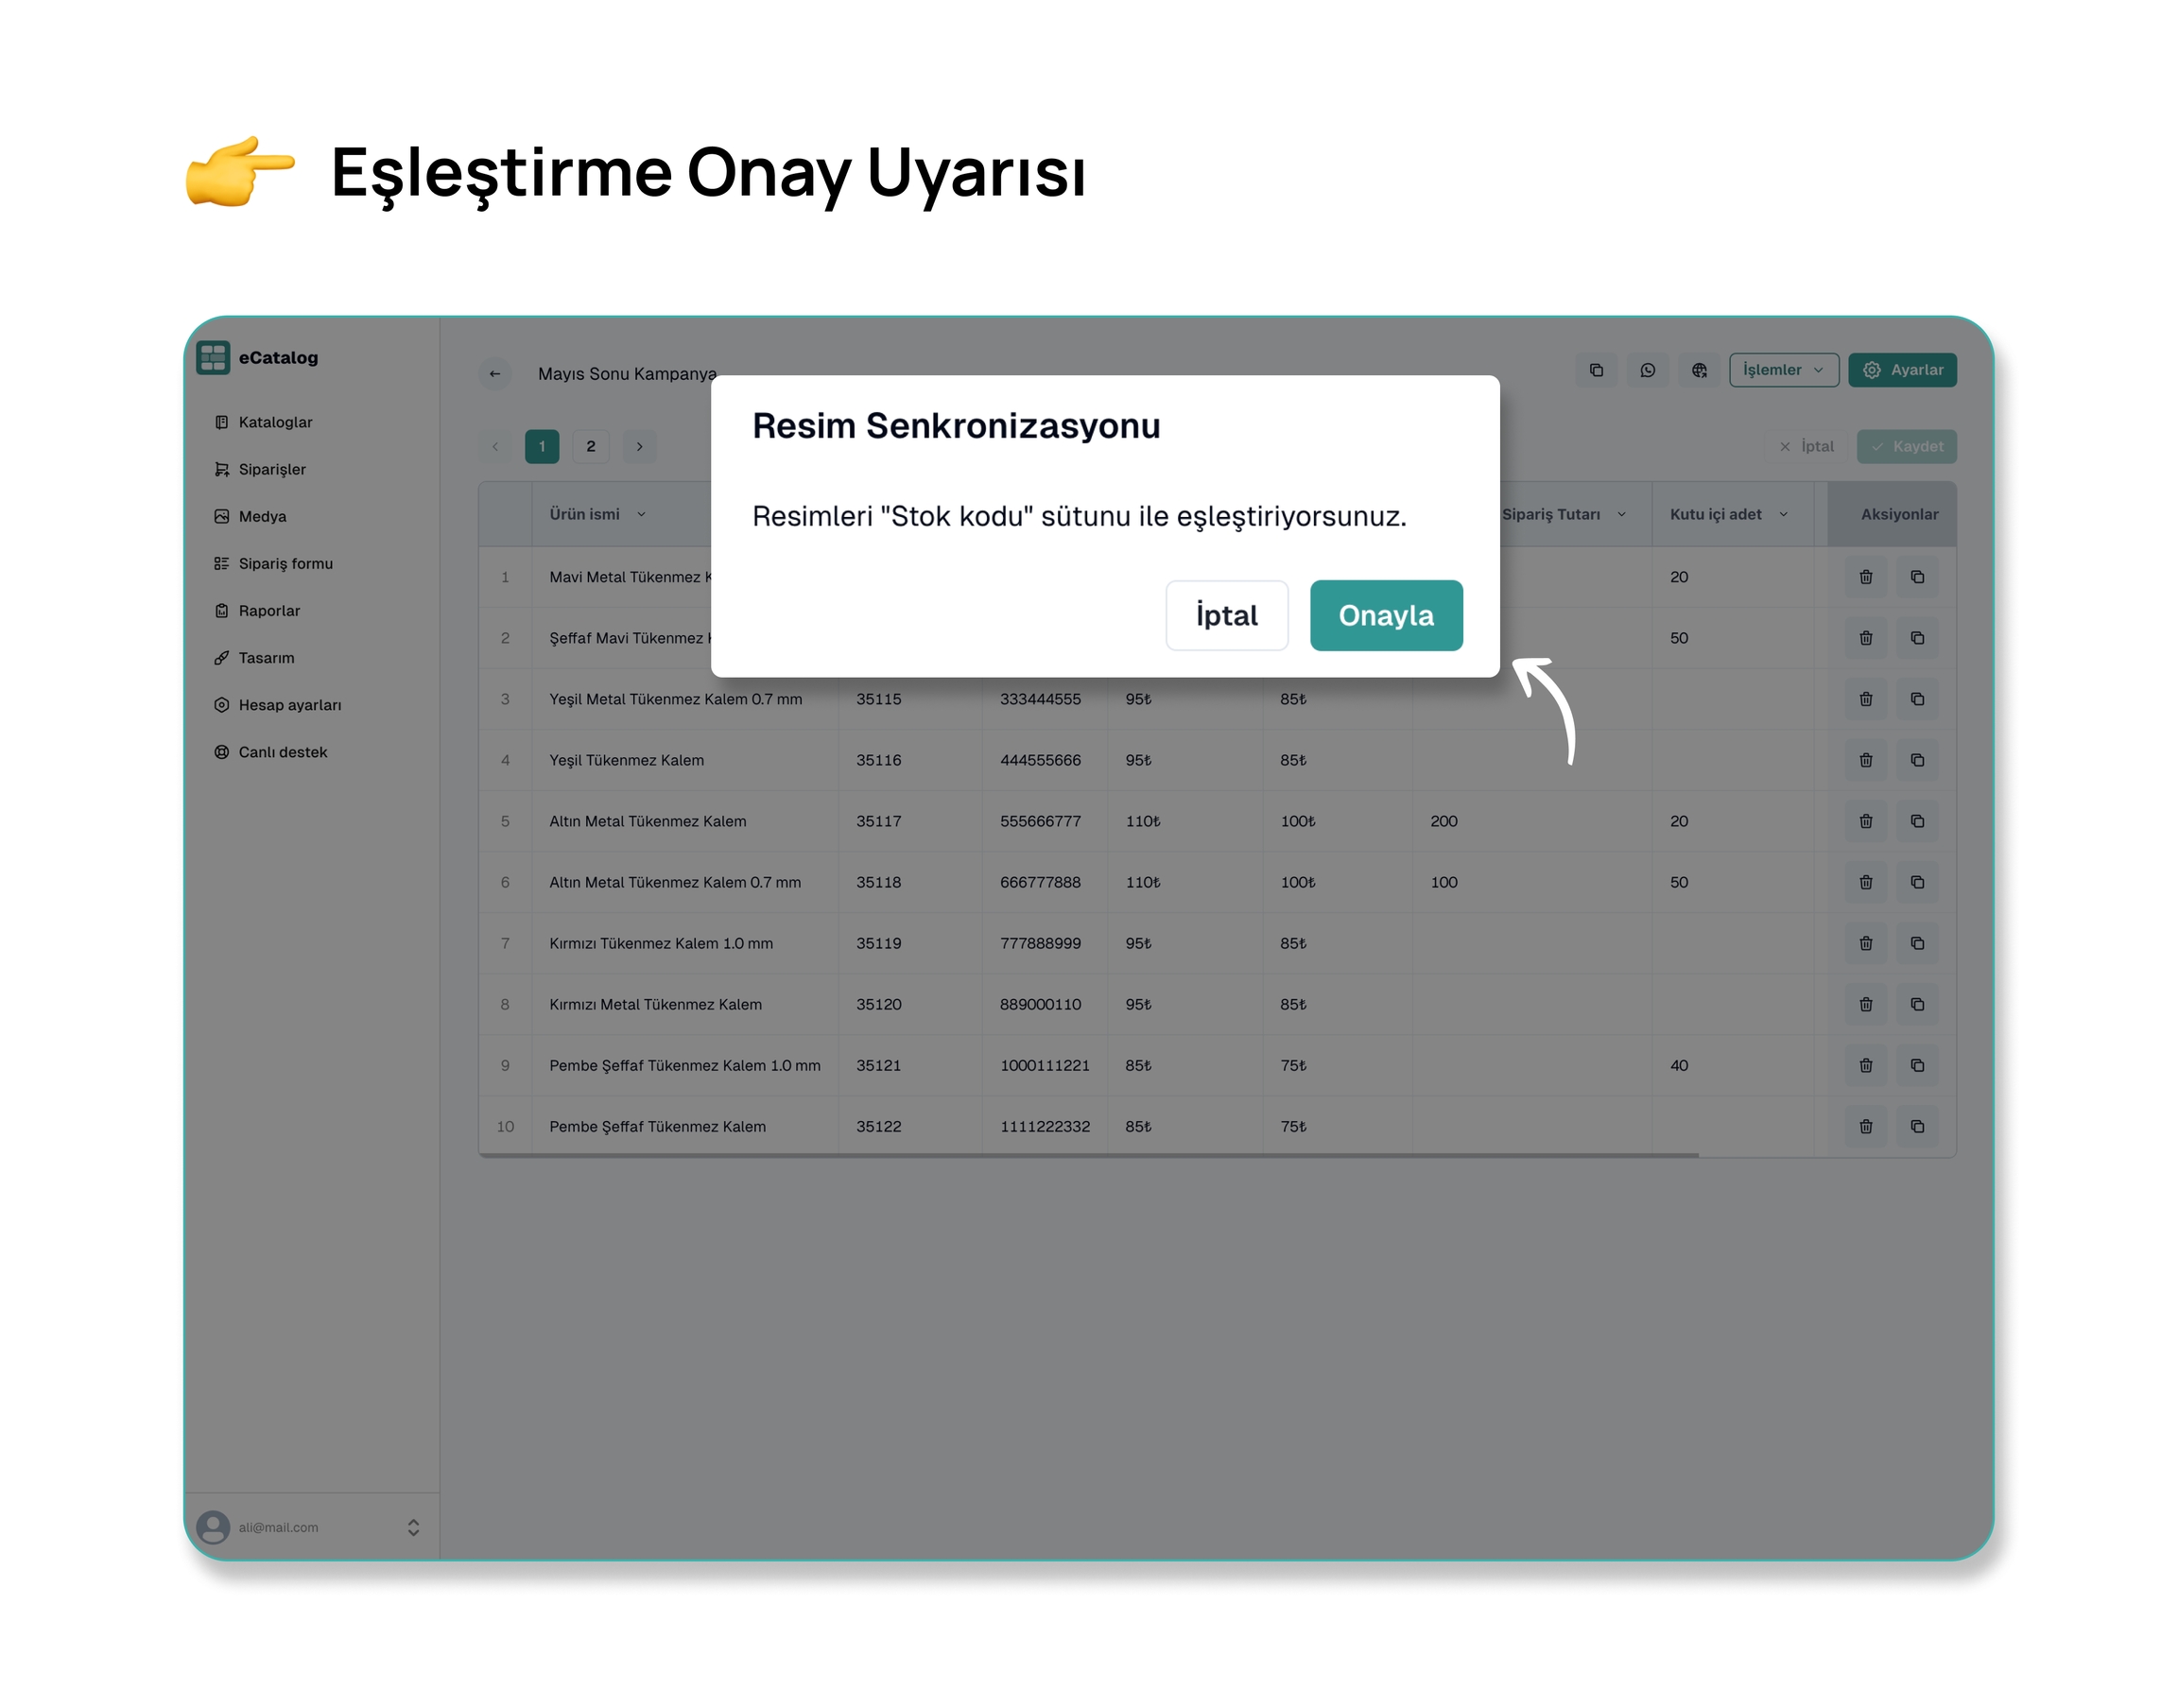Screen dimensions: 2178x1708
Task: Duplicate row 7 using copy icon
Action: pyautogui.click(x=1917, y=943)
